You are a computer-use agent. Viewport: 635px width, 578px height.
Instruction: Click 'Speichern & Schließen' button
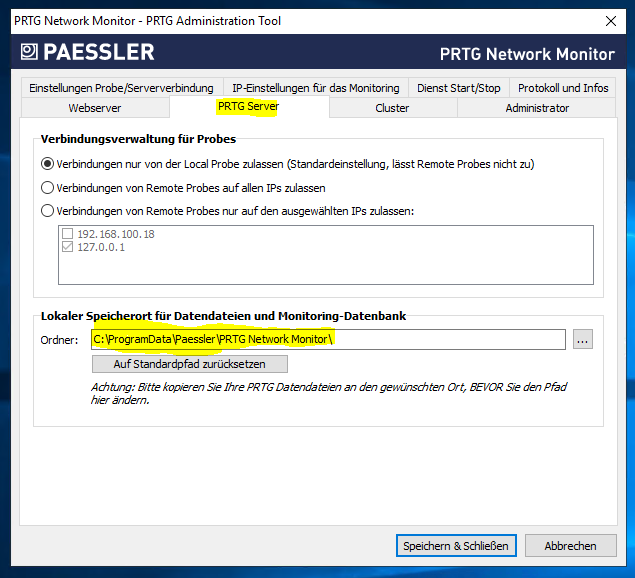[456, 546]
